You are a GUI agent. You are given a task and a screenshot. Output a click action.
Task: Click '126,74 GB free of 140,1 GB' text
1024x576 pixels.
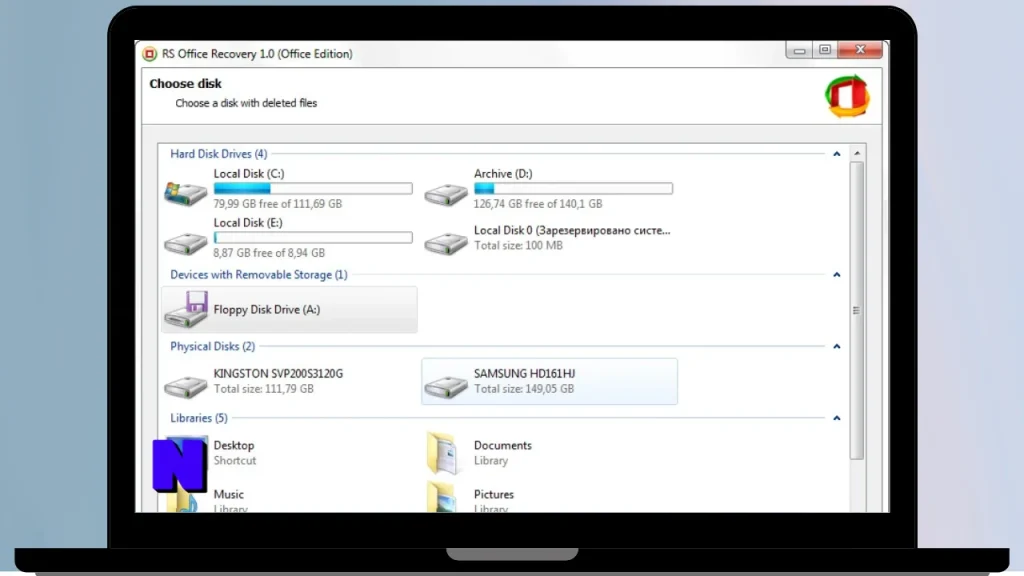[538, 204]
